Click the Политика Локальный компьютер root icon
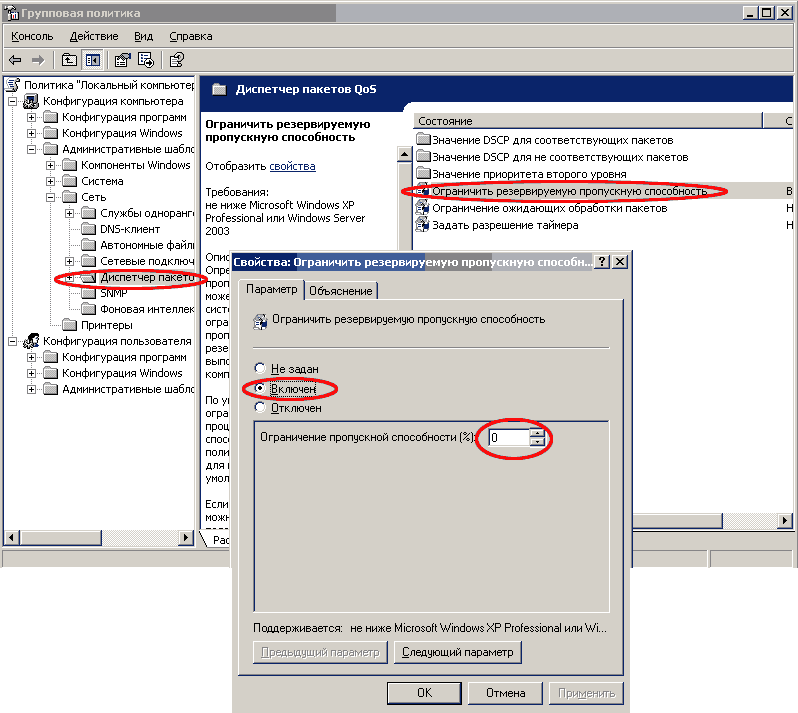 13,85
